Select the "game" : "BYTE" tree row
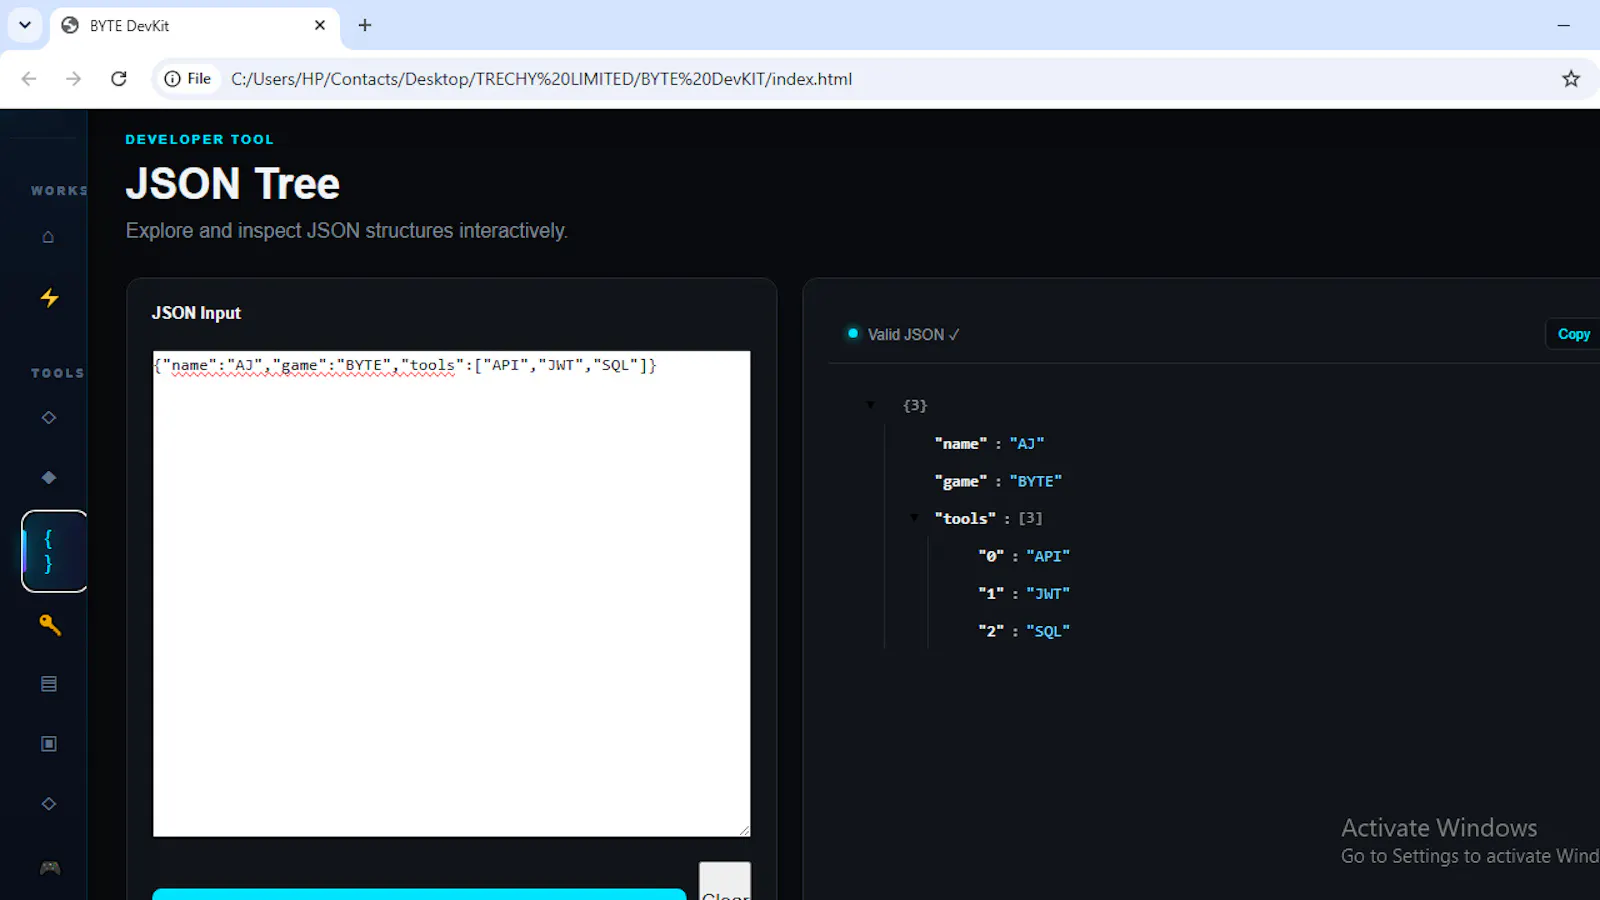 tap(998, 481)
